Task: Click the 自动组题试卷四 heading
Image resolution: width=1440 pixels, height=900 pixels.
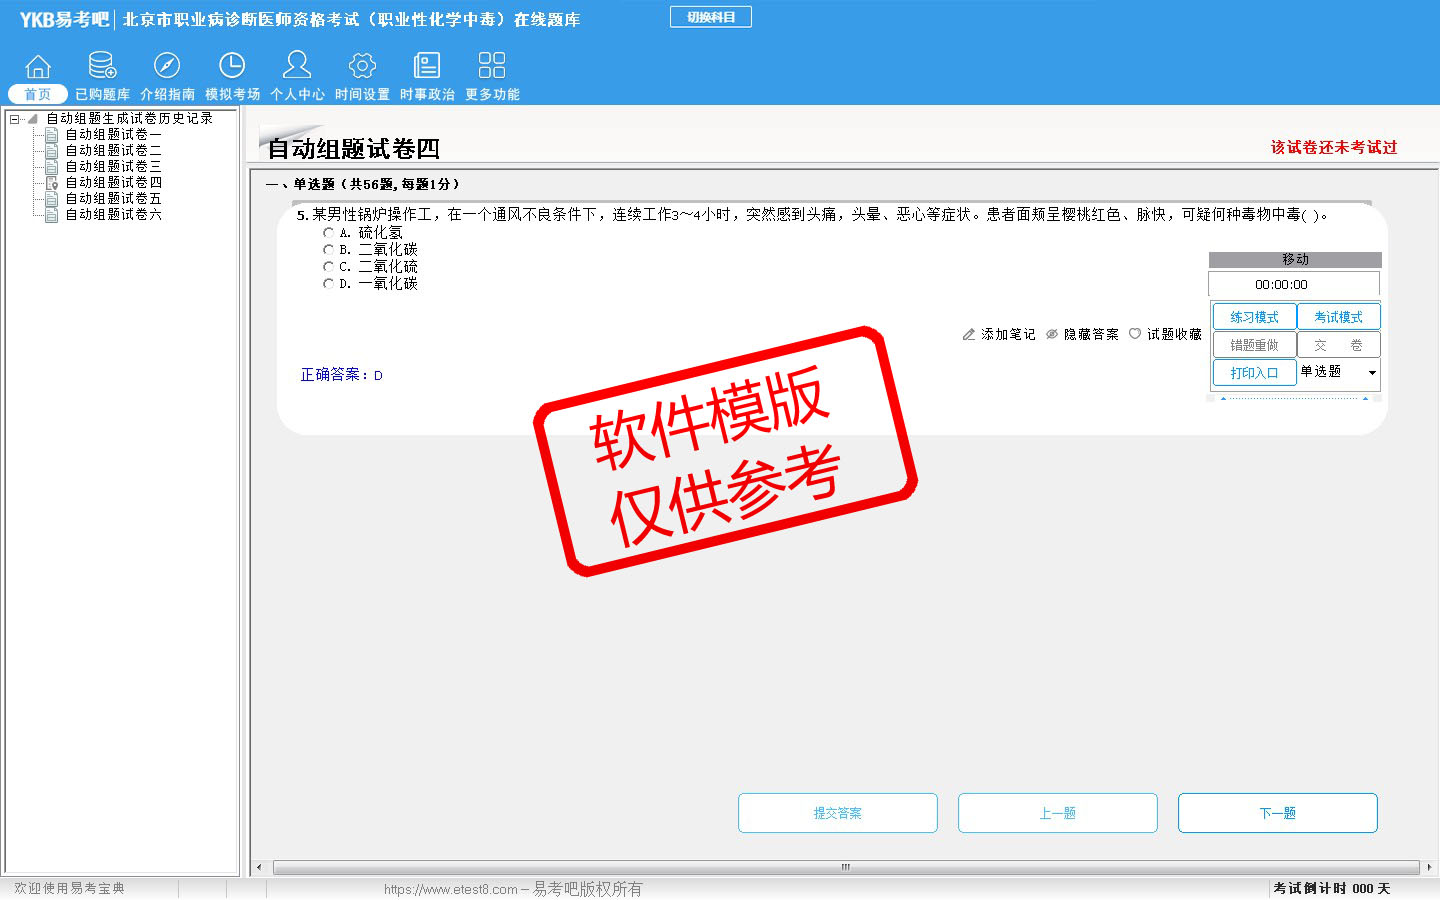Action: [x=354, y=149]
